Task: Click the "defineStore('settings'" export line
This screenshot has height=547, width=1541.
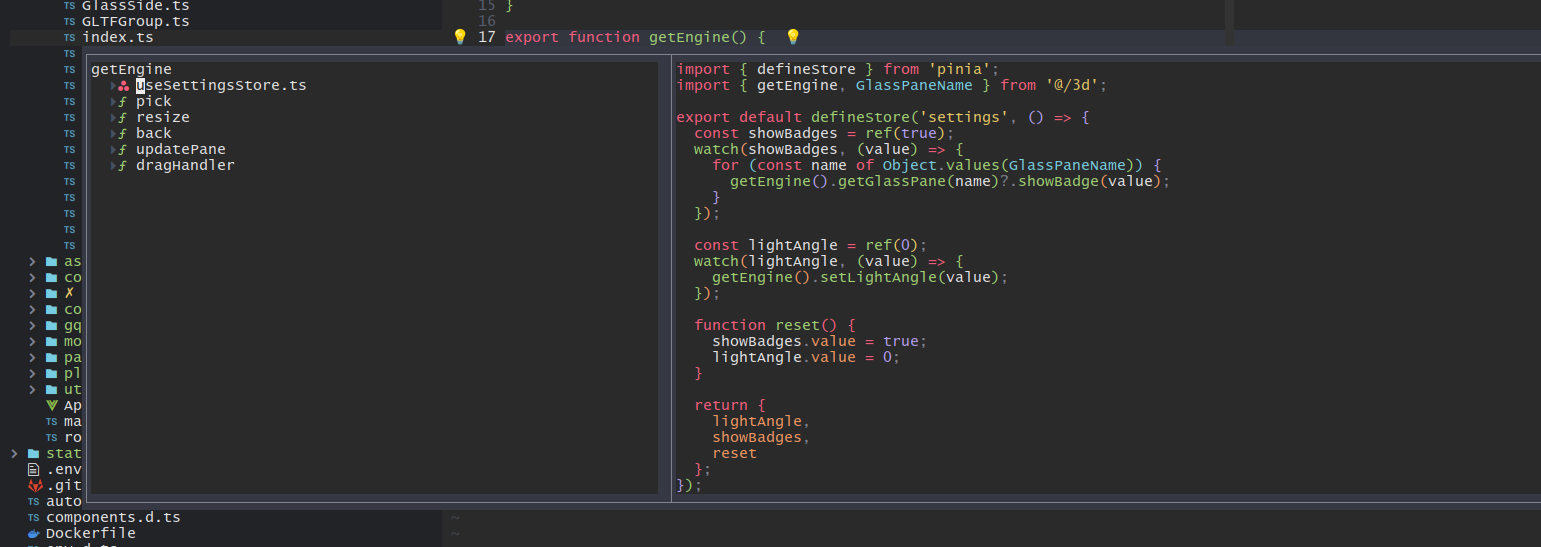Action: [883, 117]
